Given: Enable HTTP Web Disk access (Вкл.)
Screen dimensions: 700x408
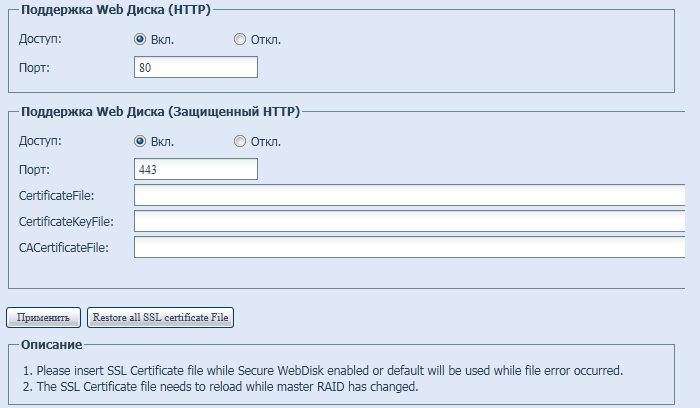Looking at the screenshot, I should pos(140,39).
